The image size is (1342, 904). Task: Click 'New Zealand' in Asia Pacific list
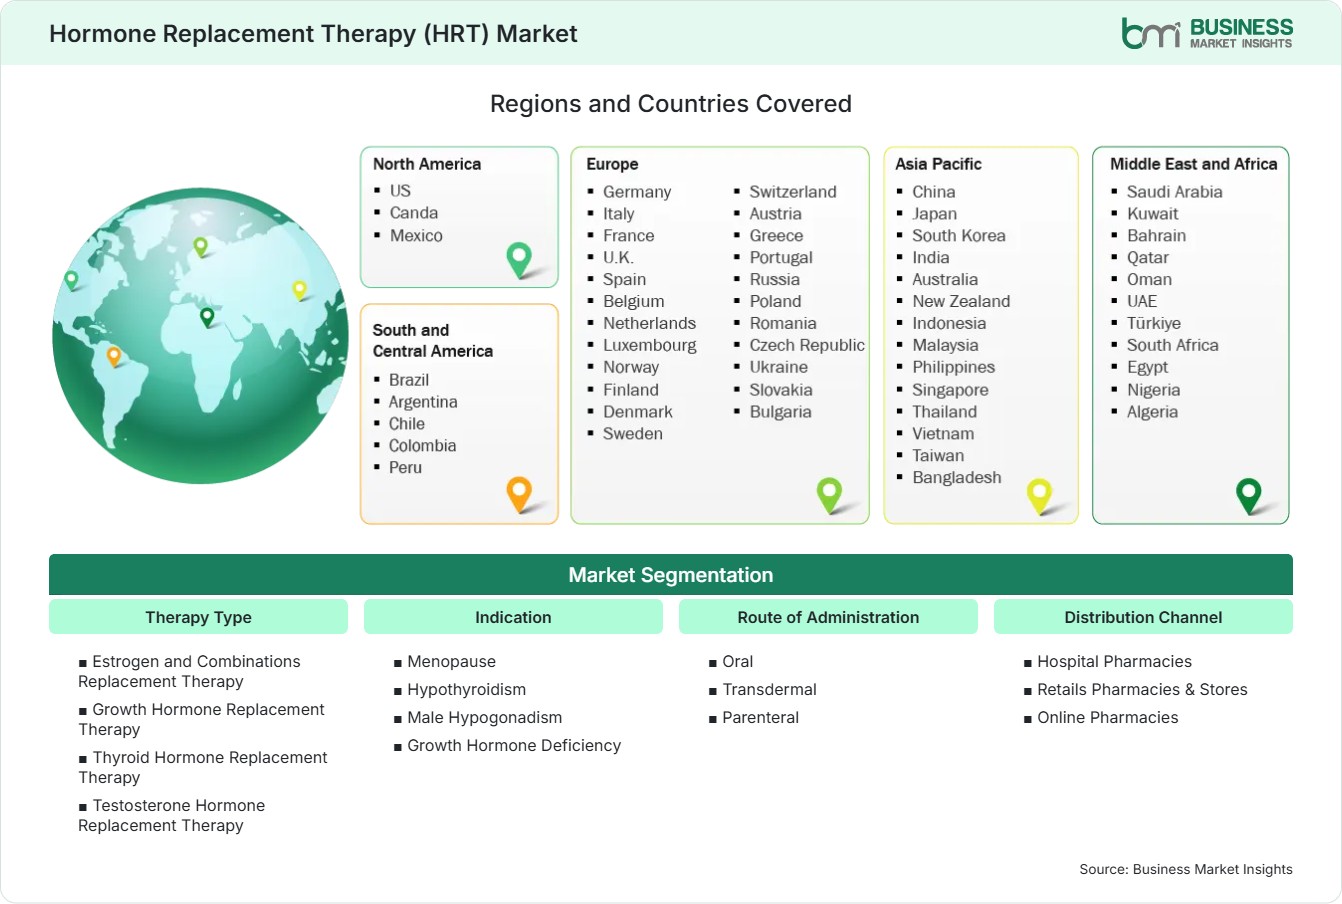click(x=961, y=302)
